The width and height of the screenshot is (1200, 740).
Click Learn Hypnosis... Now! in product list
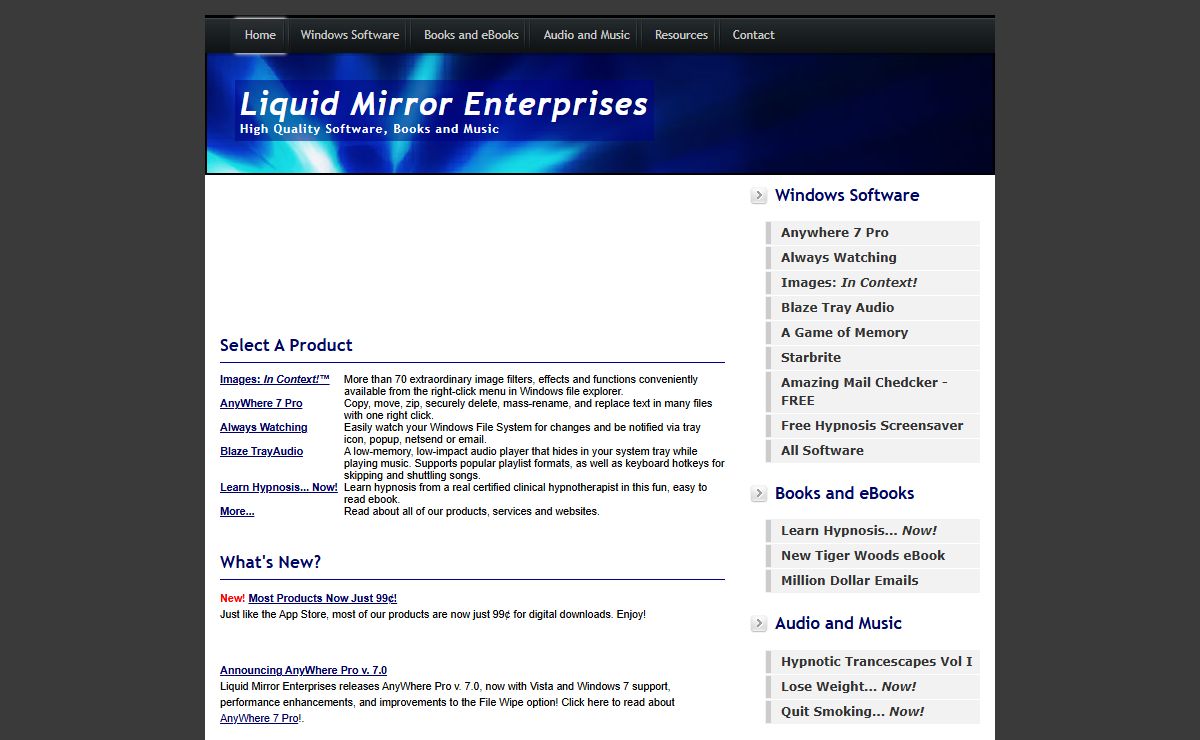(x=279, y=488)
